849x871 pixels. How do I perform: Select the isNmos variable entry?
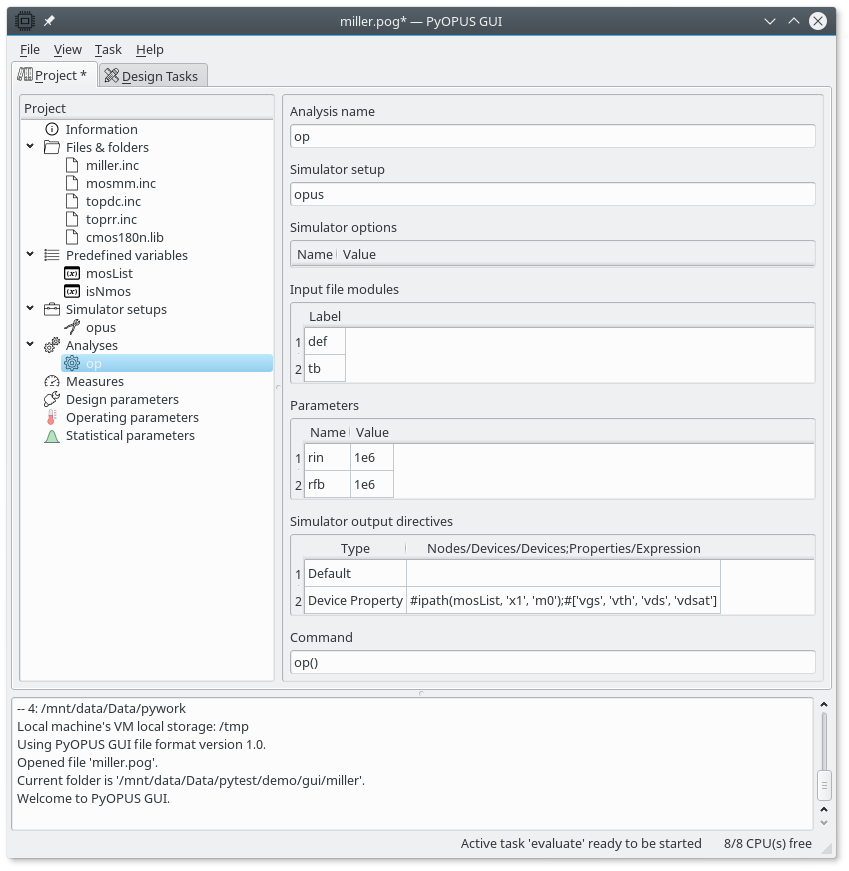point(108,291)
